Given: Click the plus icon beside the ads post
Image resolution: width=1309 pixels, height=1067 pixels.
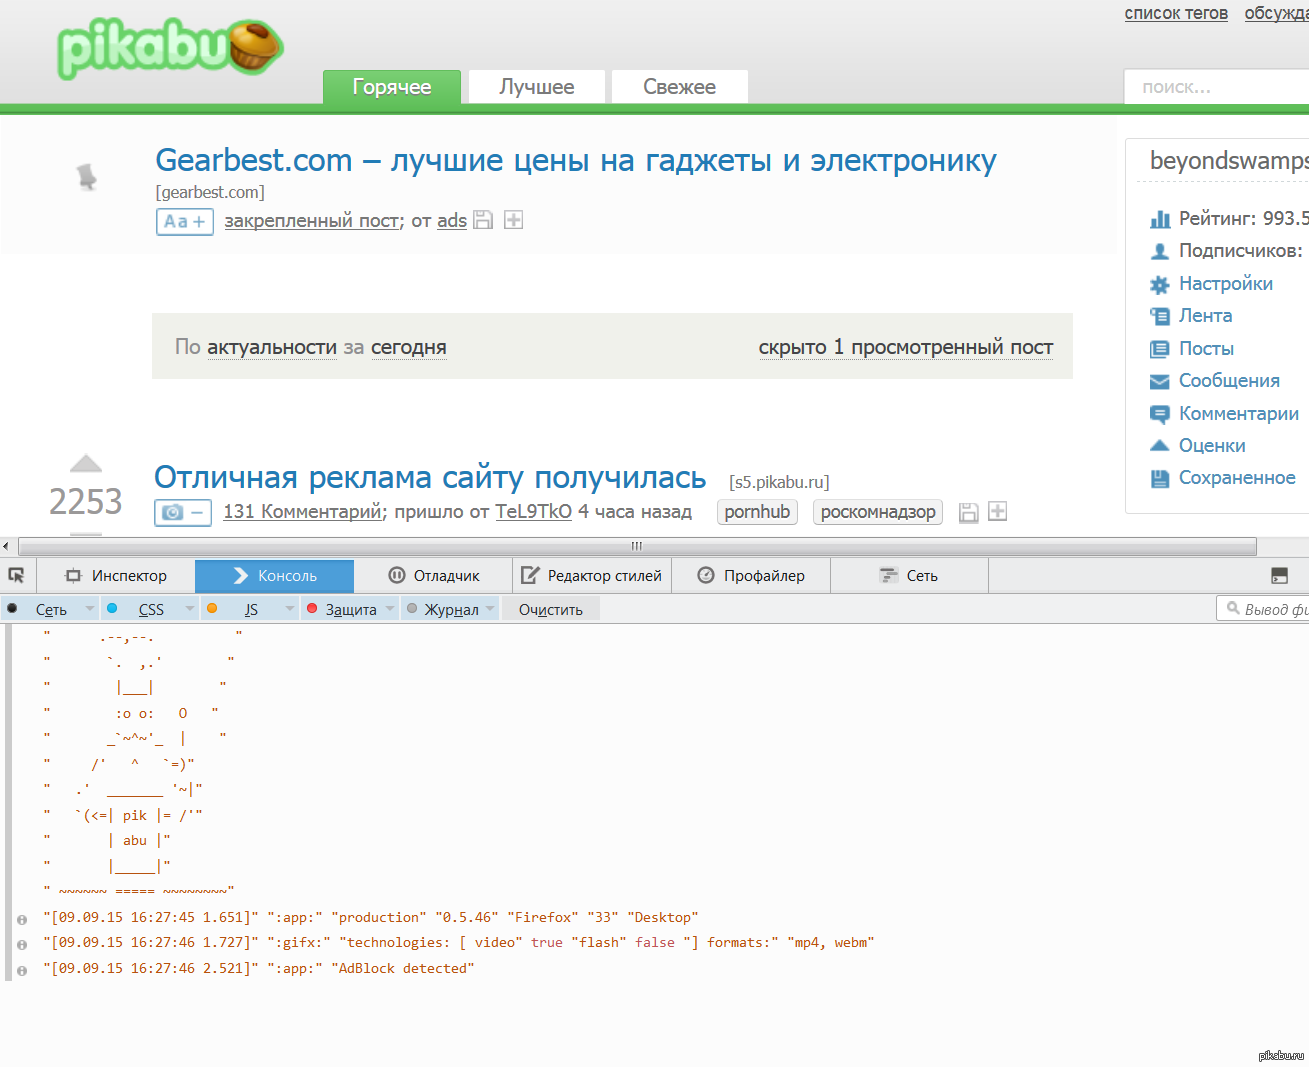Looking at the screenshot, I should (513, 220).
